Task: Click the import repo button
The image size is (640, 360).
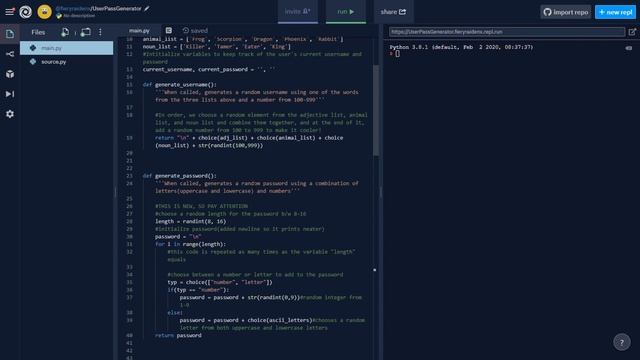Action: point(566,12)
